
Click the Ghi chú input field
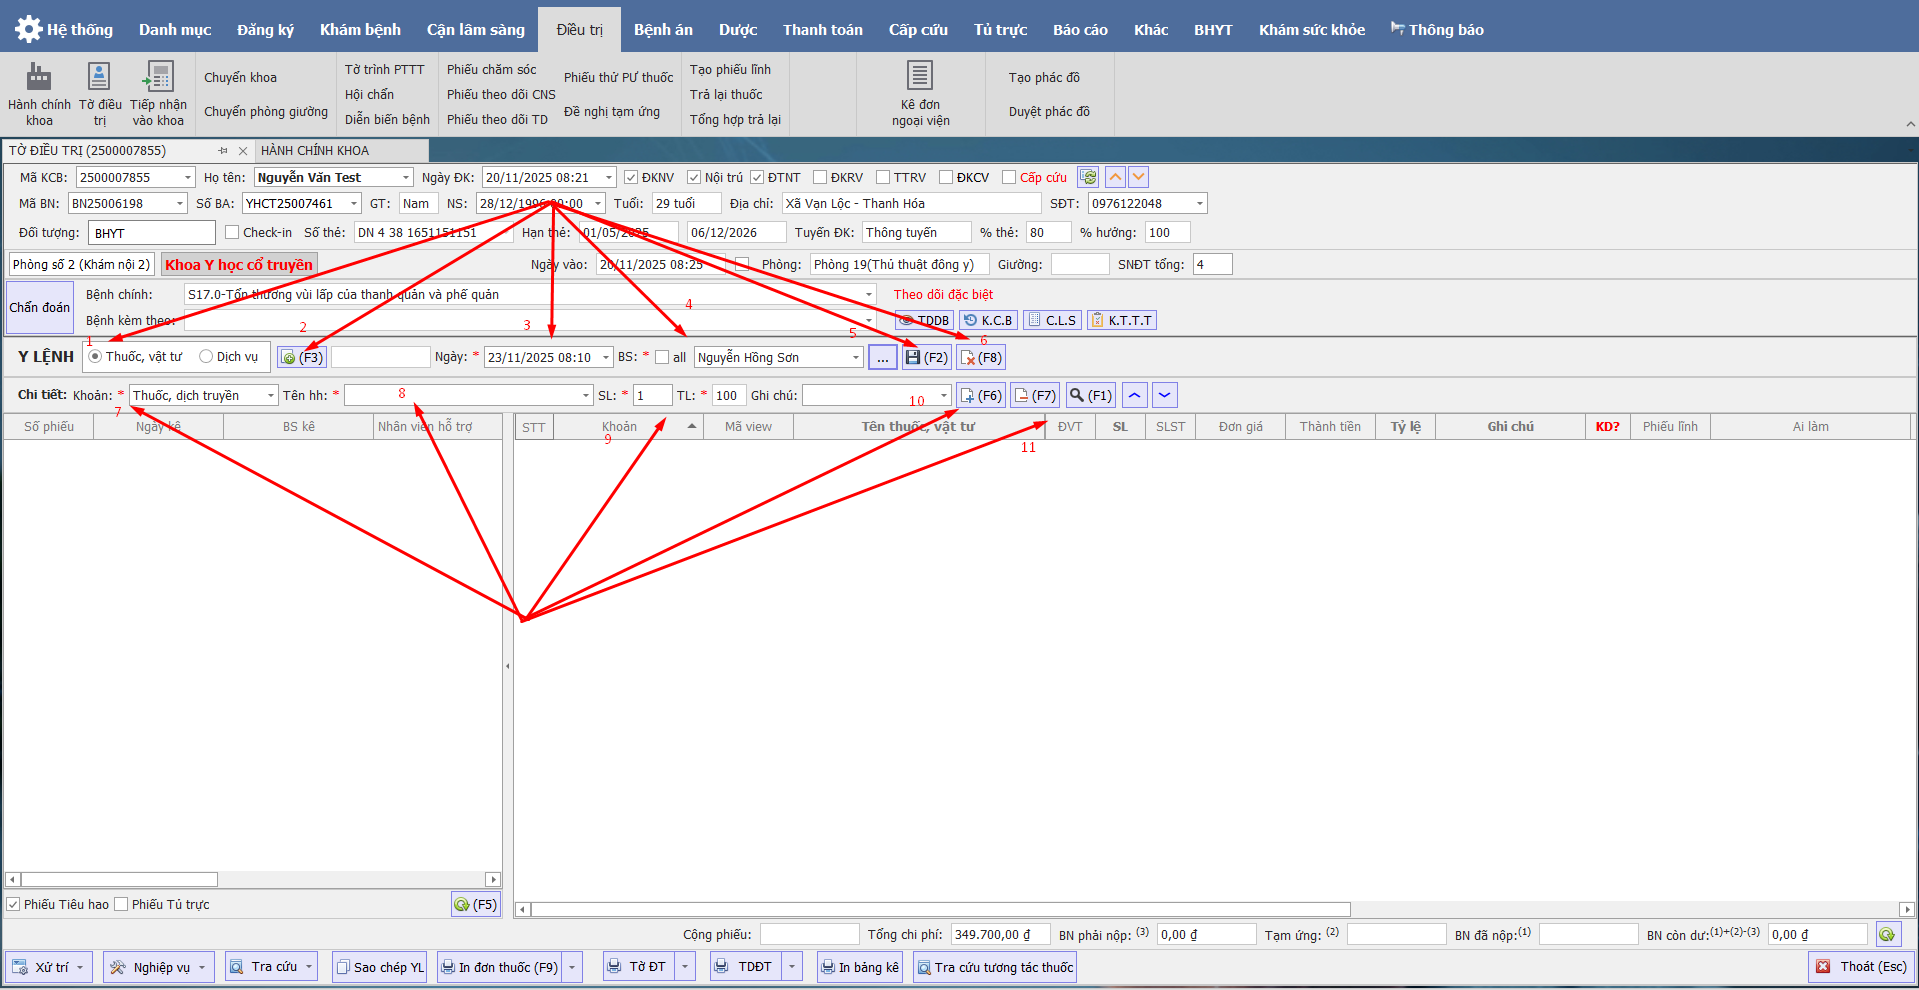868,396
